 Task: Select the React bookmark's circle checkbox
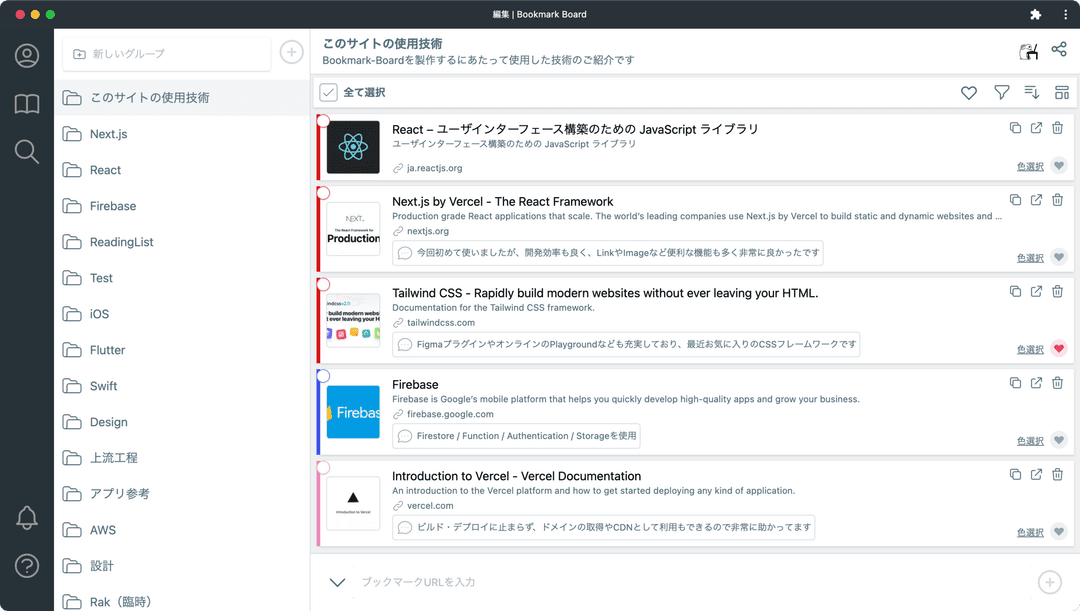click(x=323, y=121)
